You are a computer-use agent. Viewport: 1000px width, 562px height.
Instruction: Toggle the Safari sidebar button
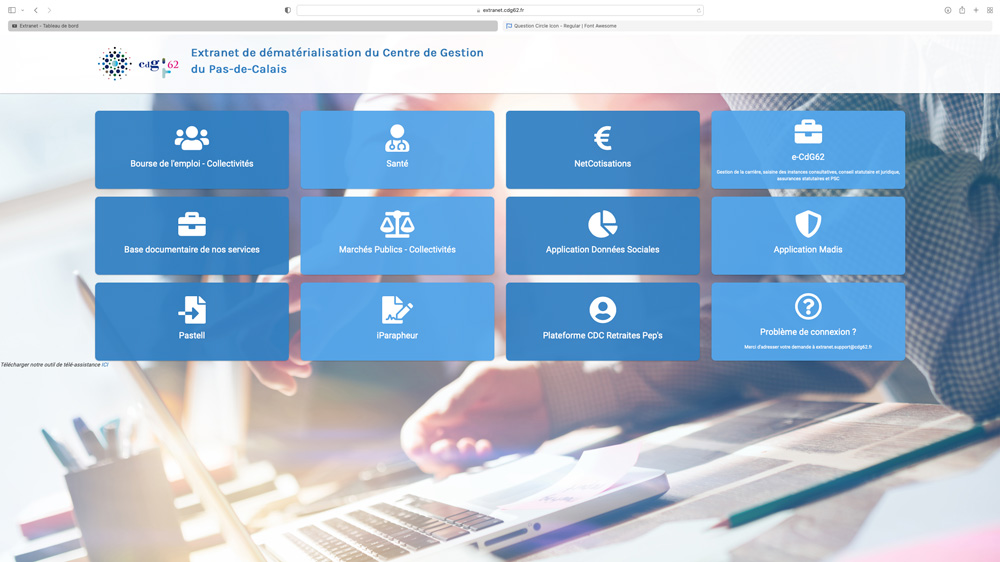[12, 10]
